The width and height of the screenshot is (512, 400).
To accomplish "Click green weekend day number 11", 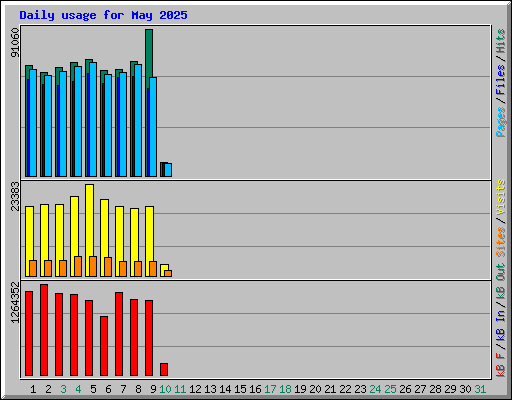I will [x=180, y=389].
